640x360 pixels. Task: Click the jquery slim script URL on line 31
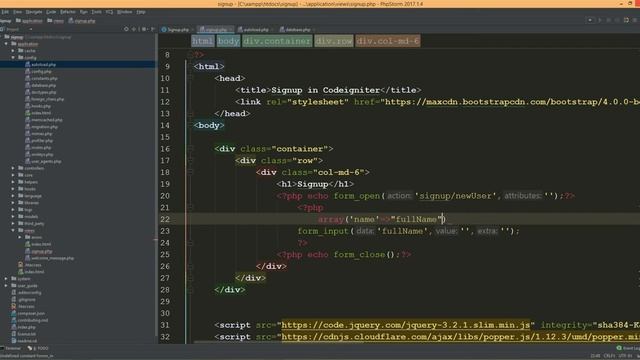point(406,325)
